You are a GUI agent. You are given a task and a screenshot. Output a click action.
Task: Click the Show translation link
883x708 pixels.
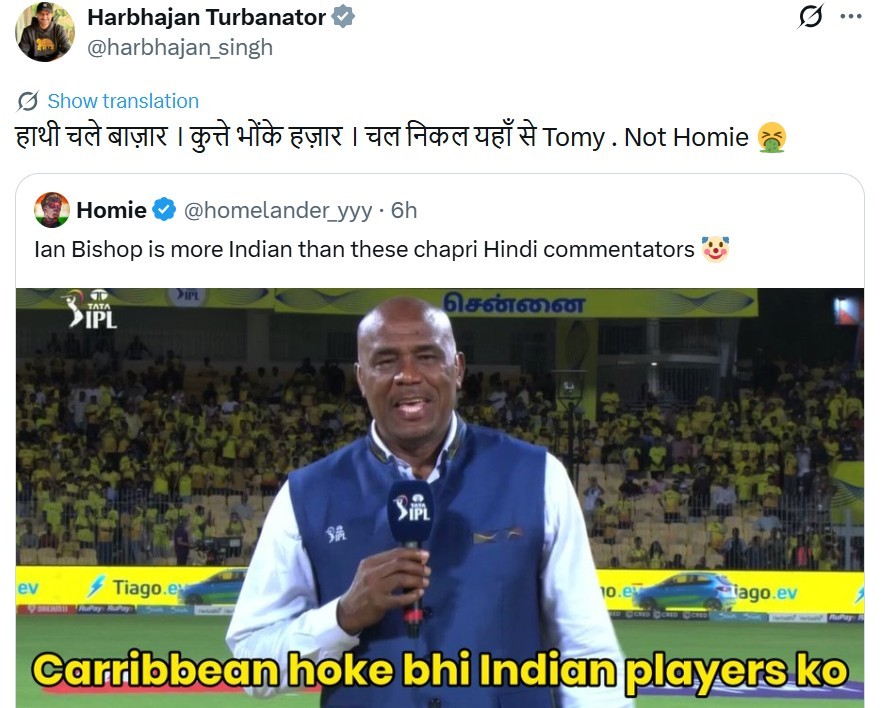coord(123,101)
